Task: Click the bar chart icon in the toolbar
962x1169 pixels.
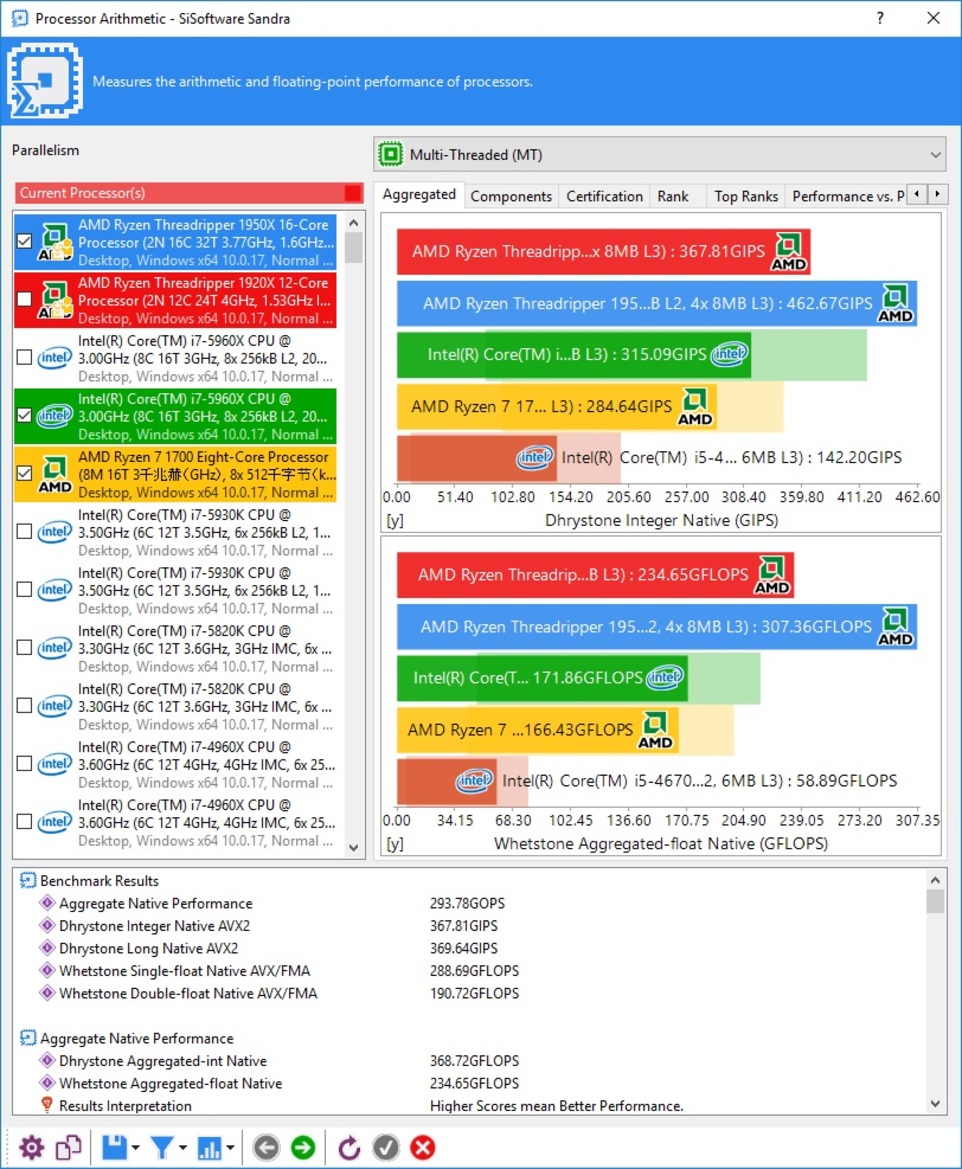Action: (x=209, y=1148)
